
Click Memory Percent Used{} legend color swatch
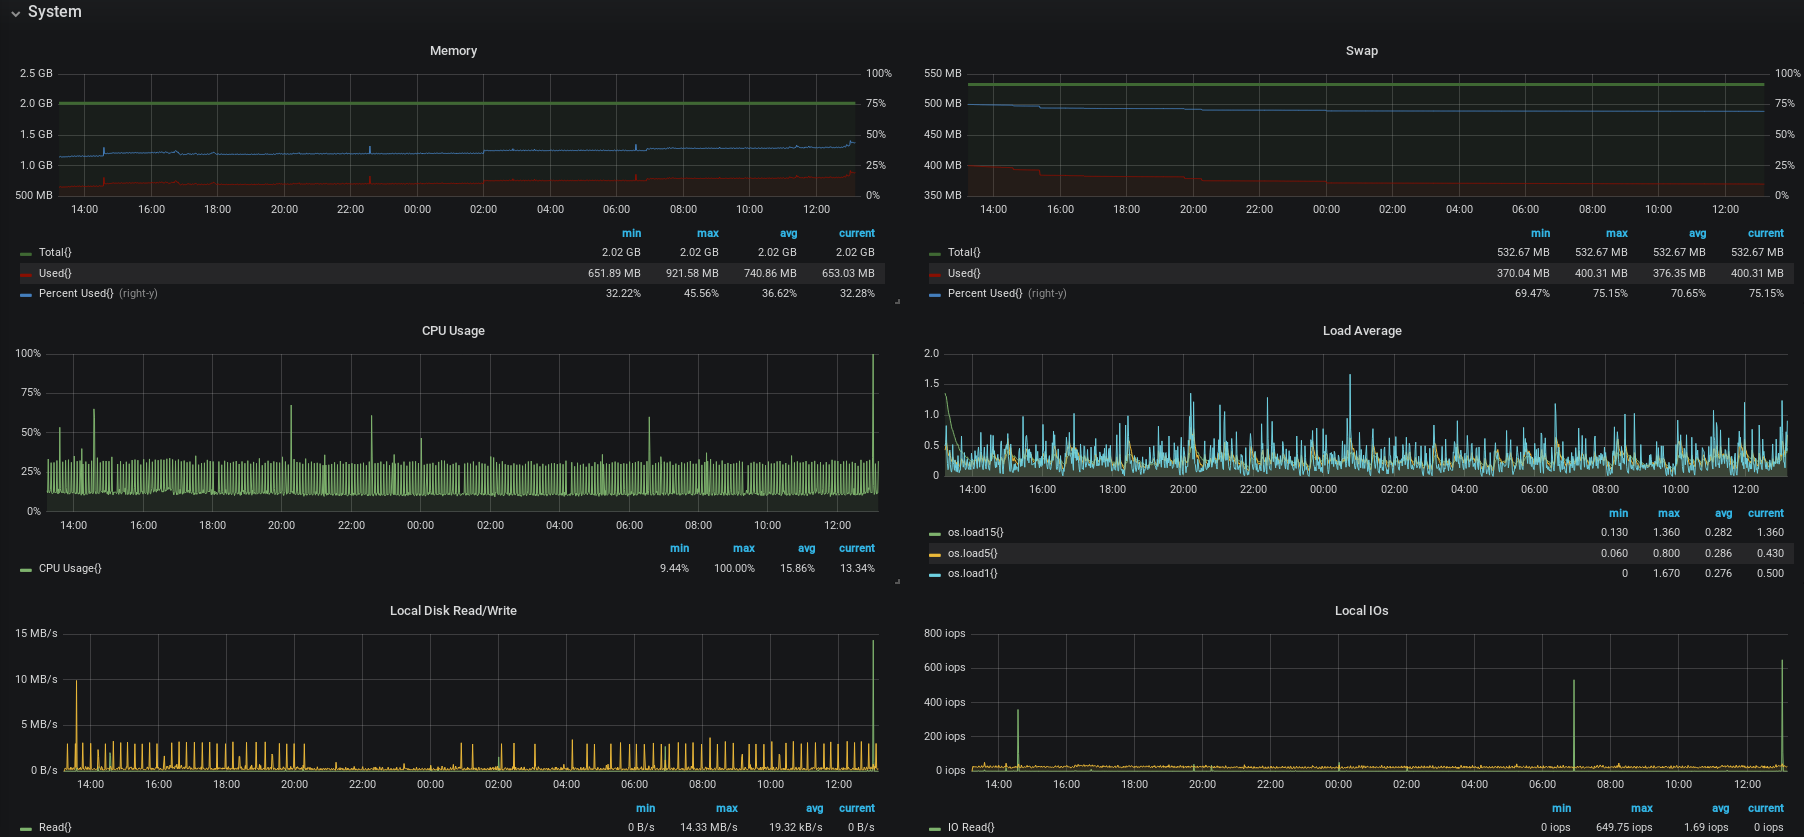tap(26, 294)
